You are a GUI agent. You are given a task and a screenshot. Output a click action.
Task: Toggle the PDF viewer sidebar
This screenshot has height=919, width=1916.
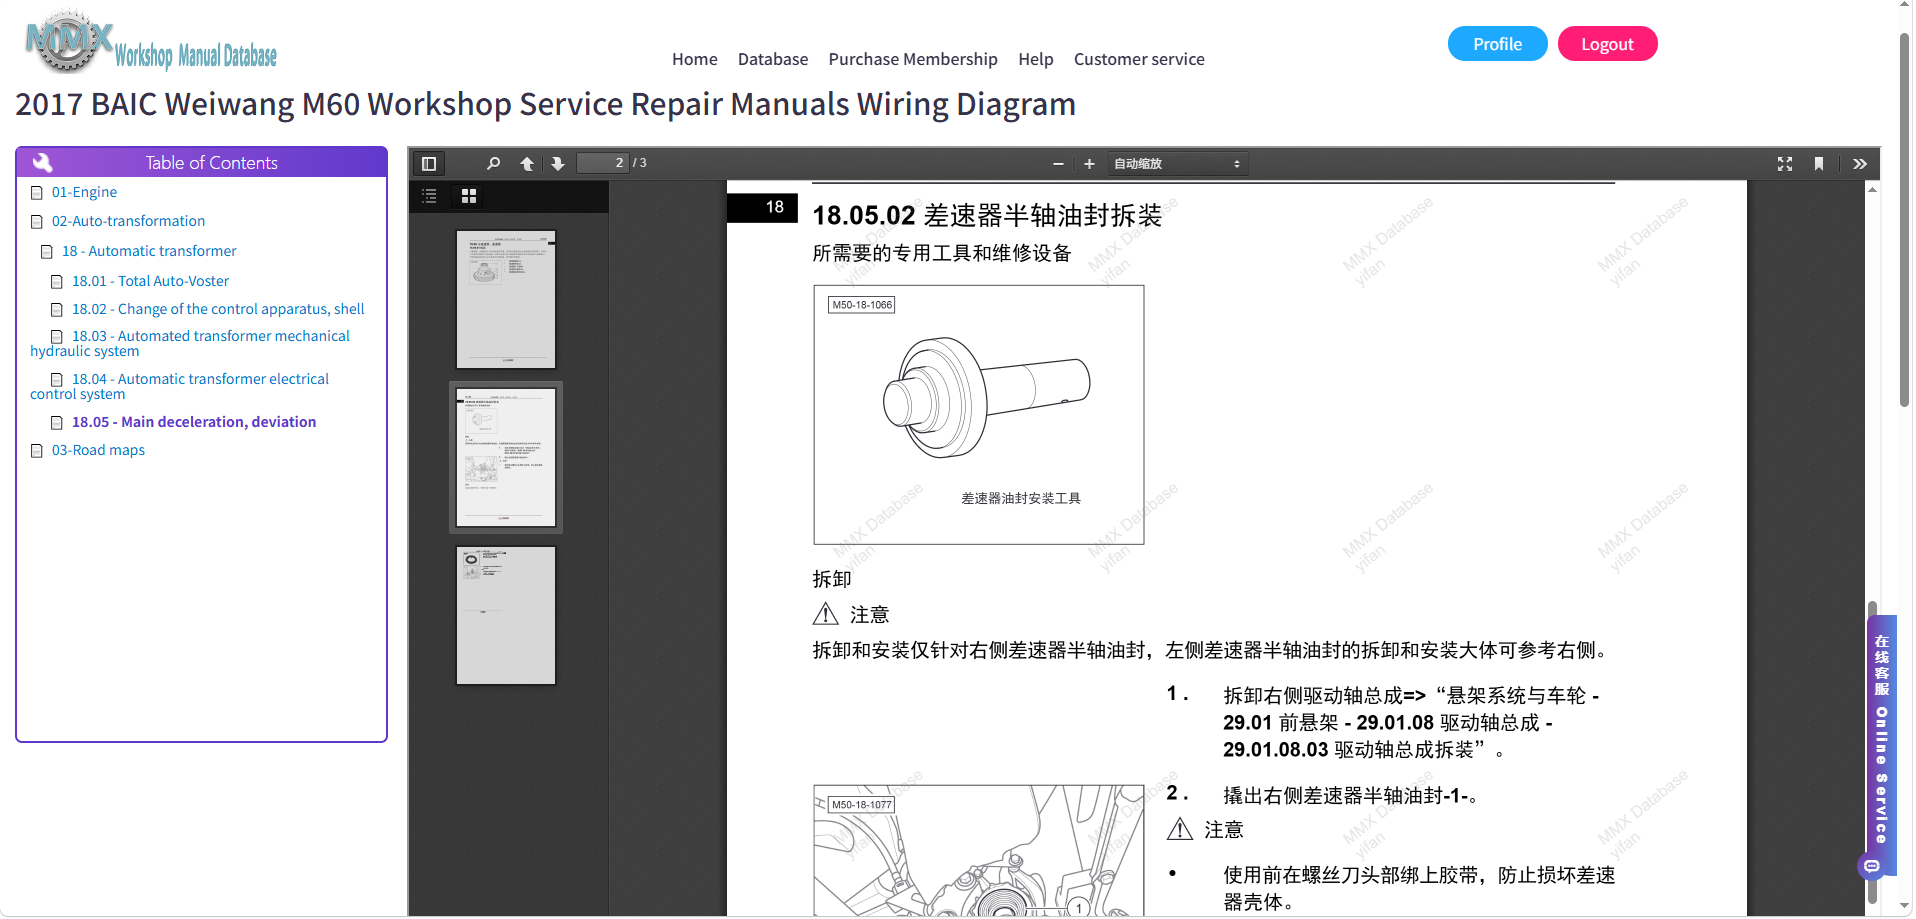(429, 164)
